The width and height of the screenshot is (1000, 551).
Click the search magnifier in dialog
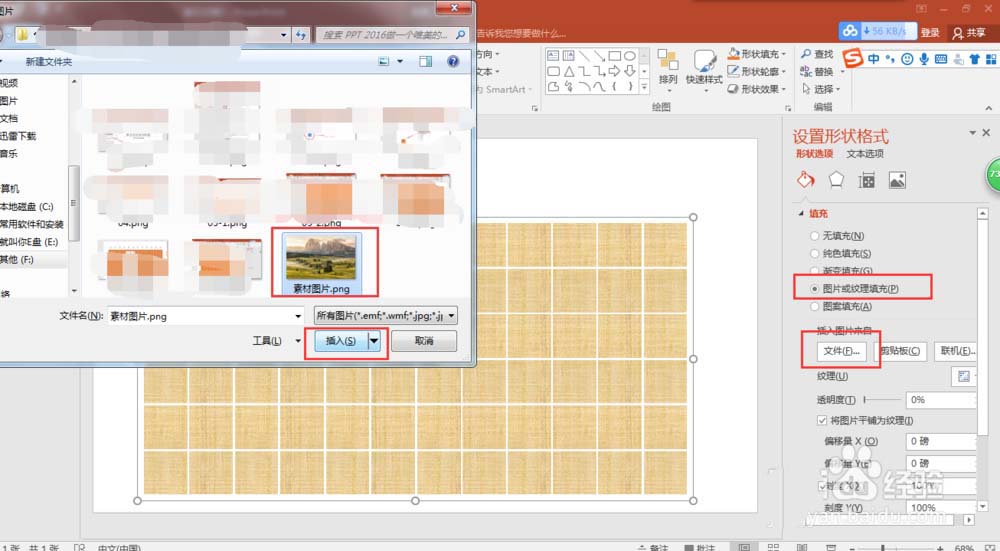point(460,35)
